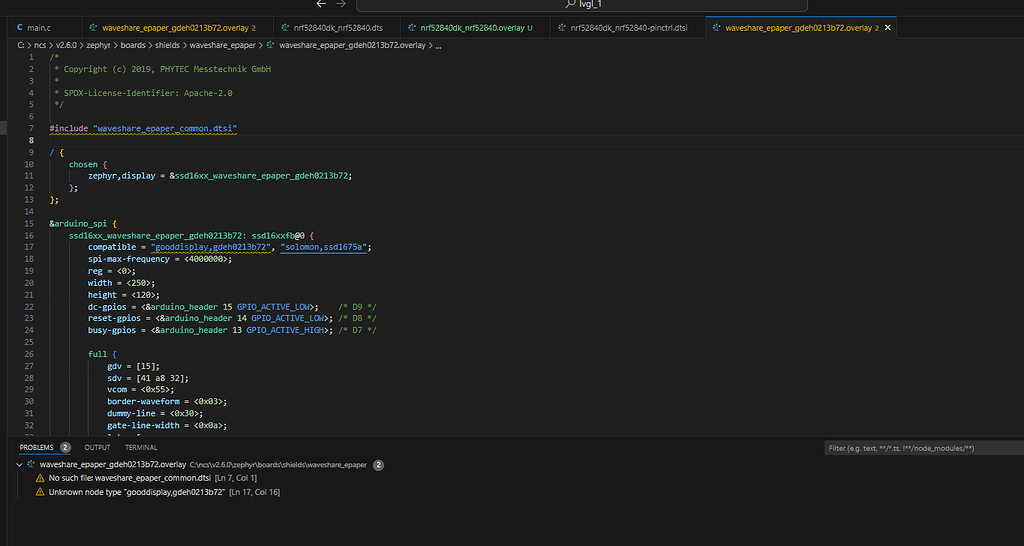The width and height of the screenshot is (1024, 546).
Task: Click the problems count badge on PROBLEMS tab
Action: point(65,448)
